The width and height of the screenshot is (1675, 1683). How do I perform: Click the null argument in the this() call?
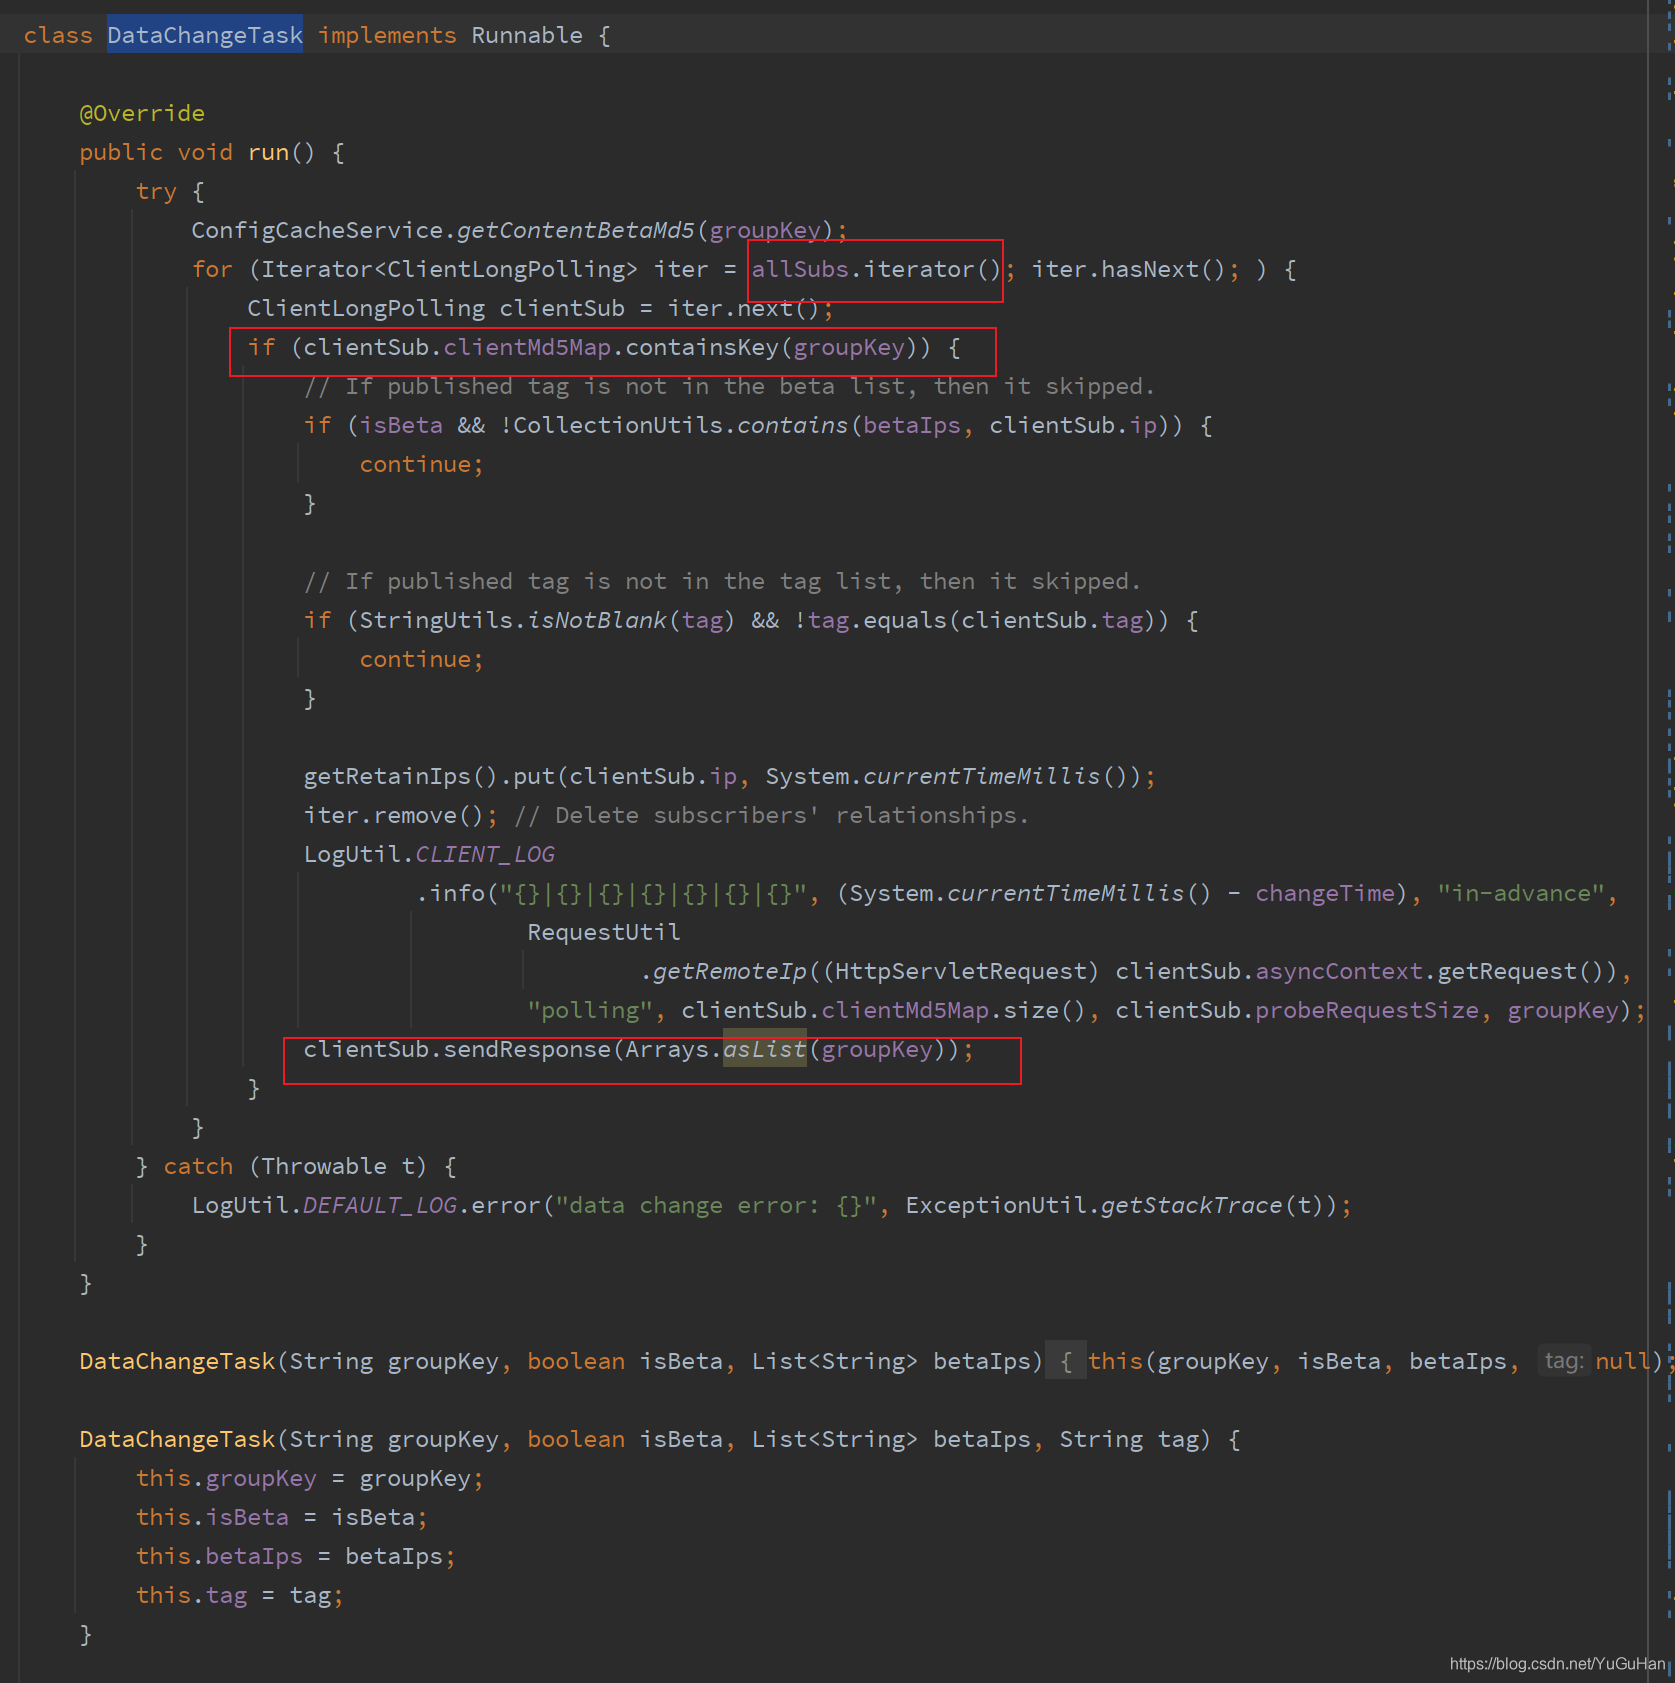[x=1622, y=1361]
